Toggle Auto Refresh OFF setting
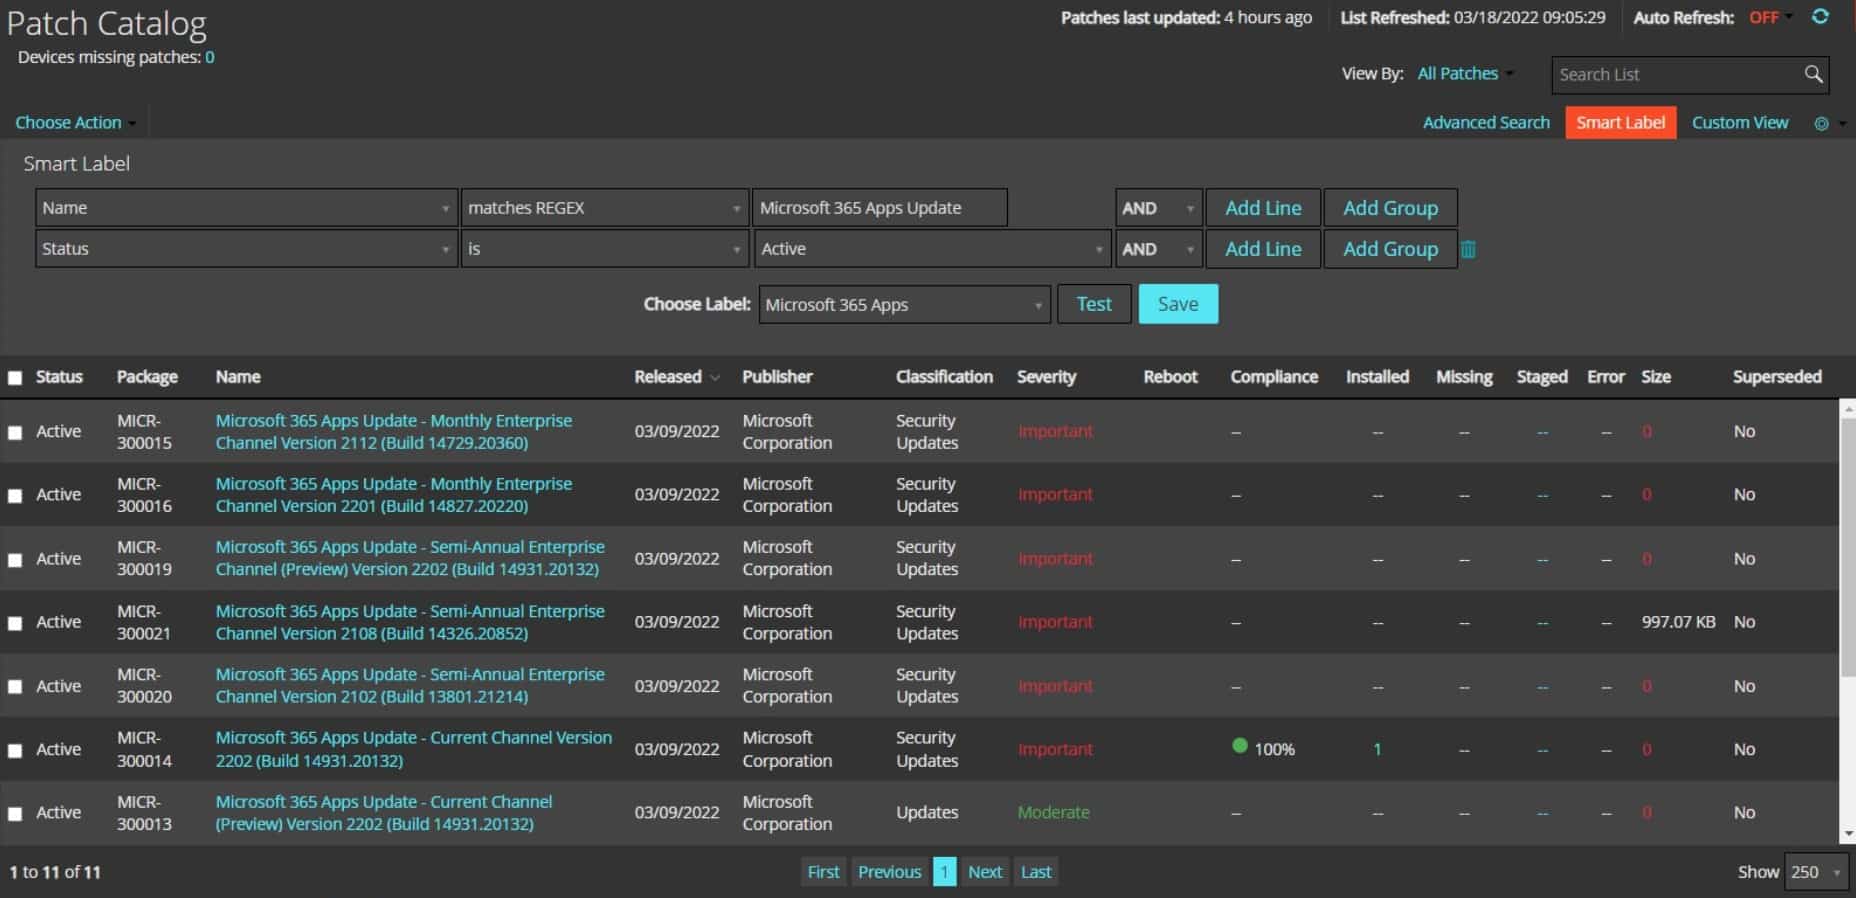The image size is (1856, 898). pyautogui.click(x=1770, y=17)
